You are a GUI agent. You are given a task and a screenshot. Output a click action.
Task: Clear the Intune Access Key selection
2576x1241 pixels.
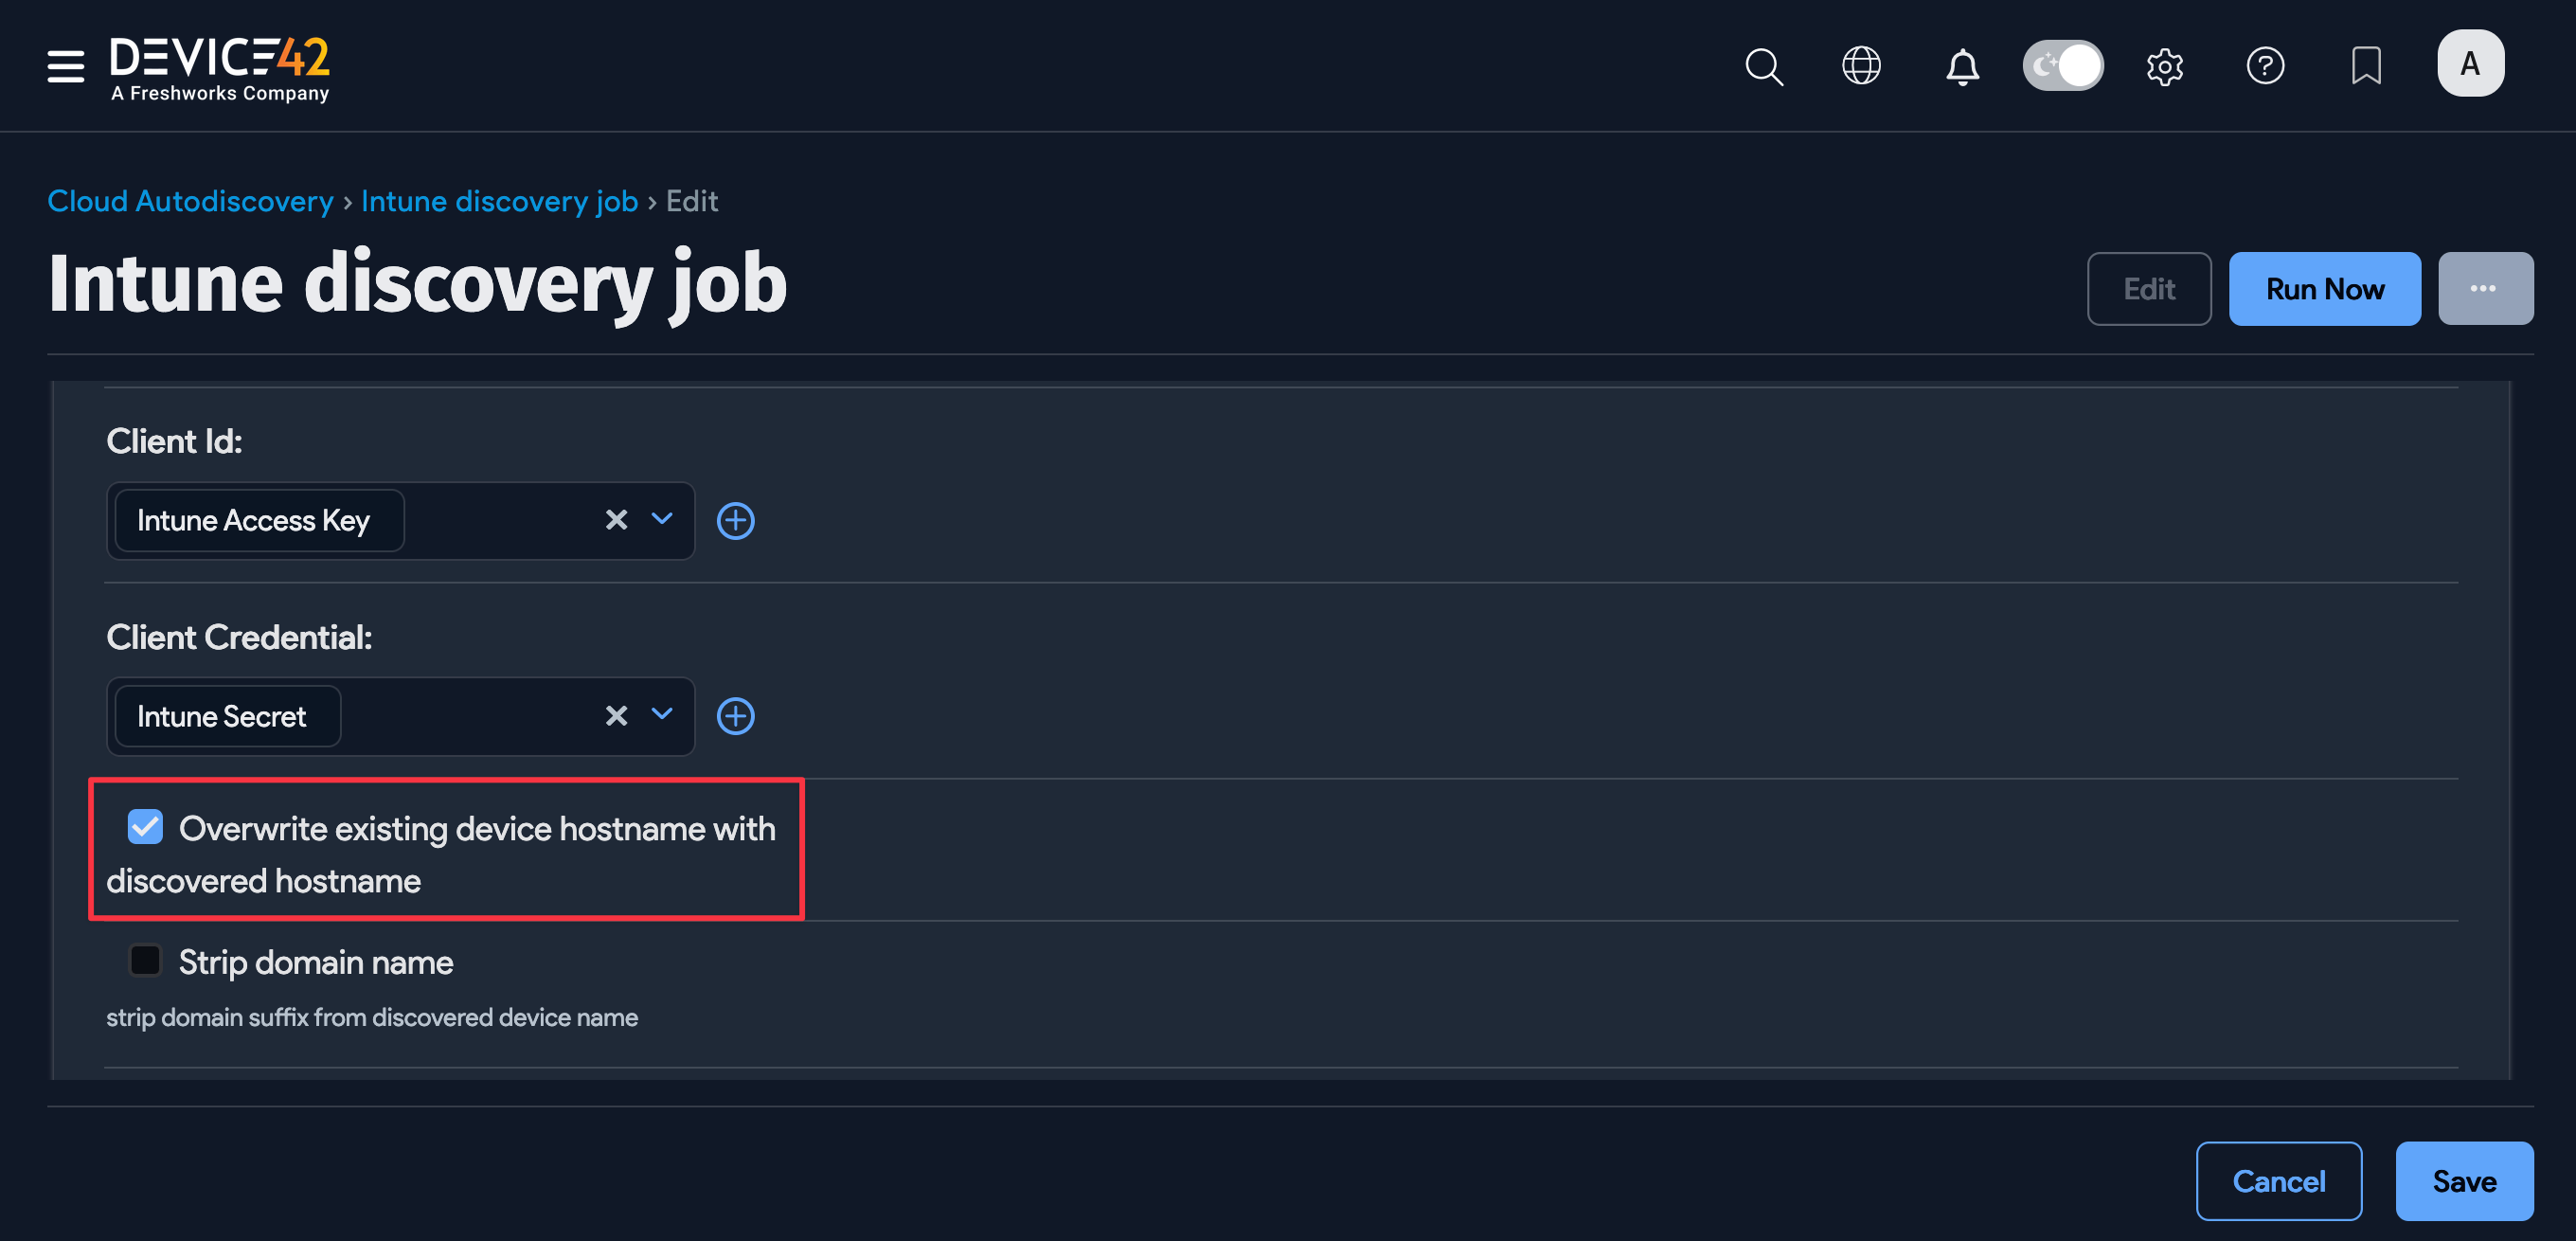click(616, 520)
